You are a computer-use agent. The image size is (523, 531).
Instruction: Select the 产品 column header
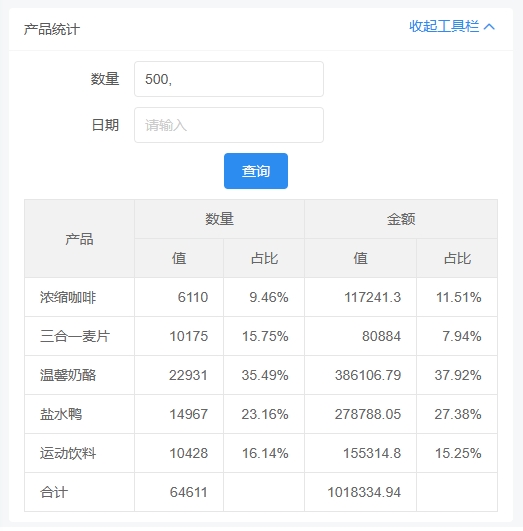coord(79,239)
